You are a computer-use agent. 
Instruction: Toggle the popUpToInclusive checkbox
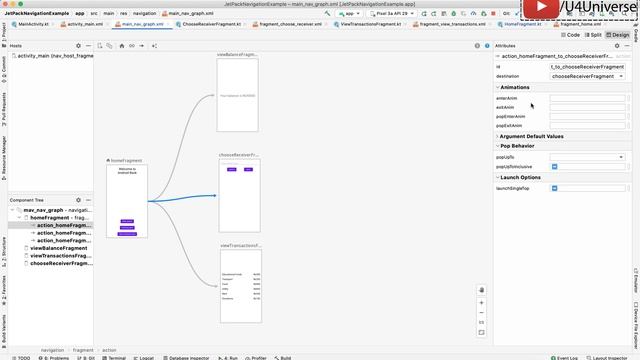tap(554, 167)
